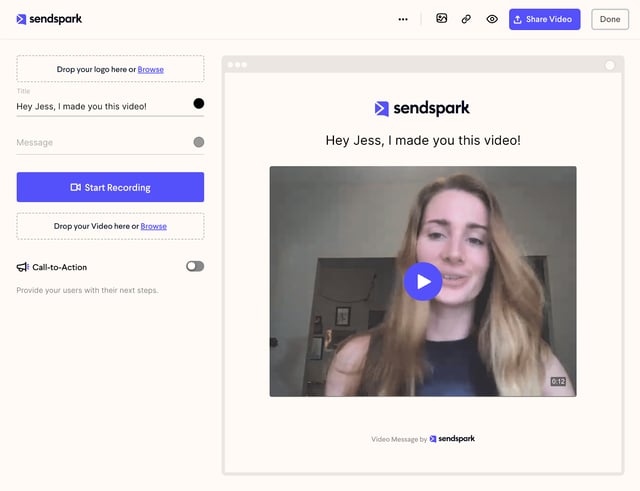Click the Start Recording button
This screenshot has width=640, height=491.
110,187
